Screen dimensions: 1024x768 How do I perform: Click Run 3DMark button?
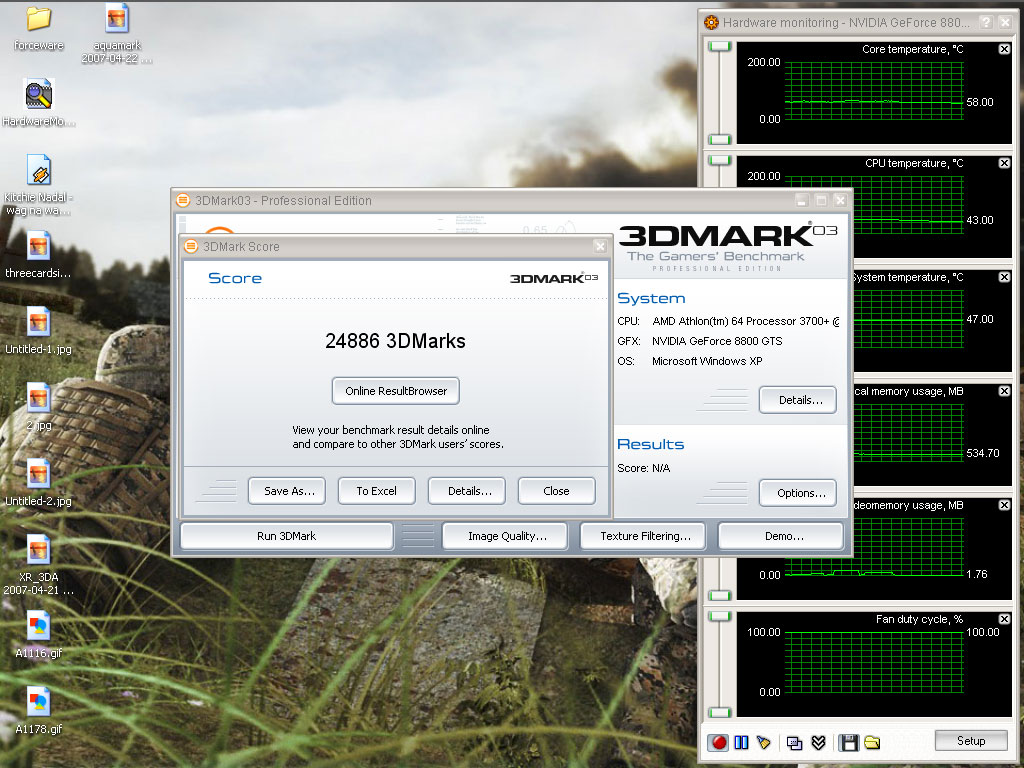pos(287,536)
